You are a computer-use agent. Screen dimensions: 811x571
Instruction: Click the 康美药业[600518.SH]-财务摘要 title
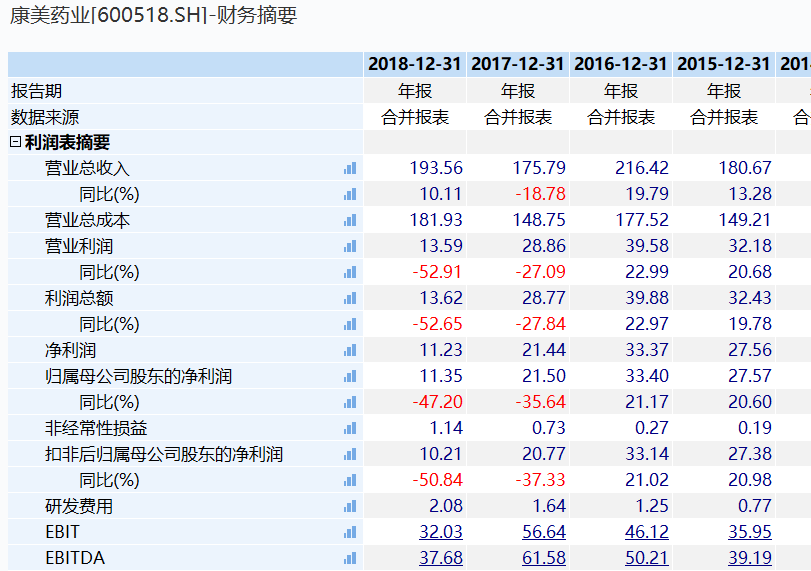click(x=153, y=15)
